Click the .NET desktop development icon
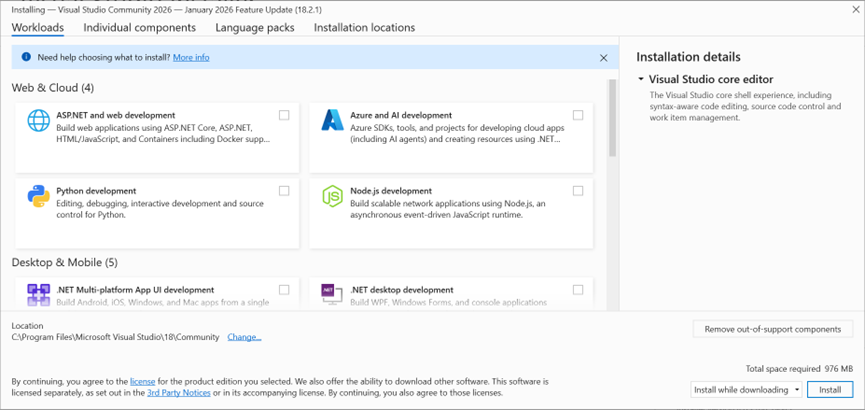This screenshot has width=865, height=410. [333, 293]
